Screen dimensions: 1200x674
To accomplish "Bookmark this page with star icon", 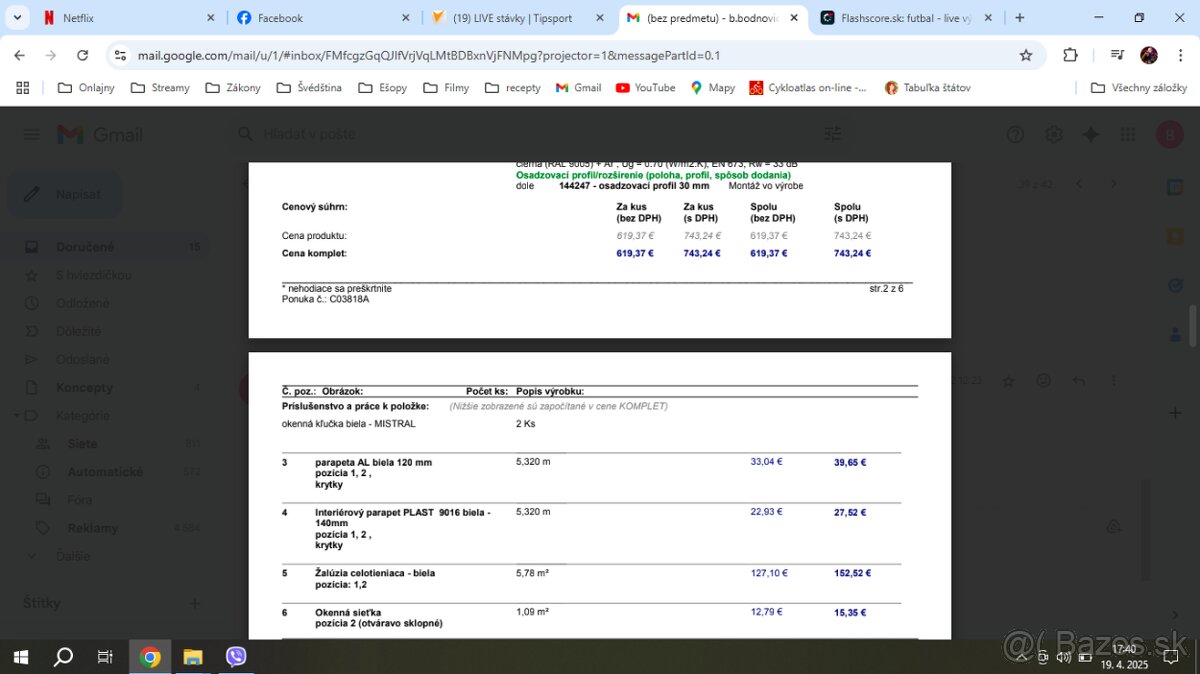I will tap(1026, 56).
